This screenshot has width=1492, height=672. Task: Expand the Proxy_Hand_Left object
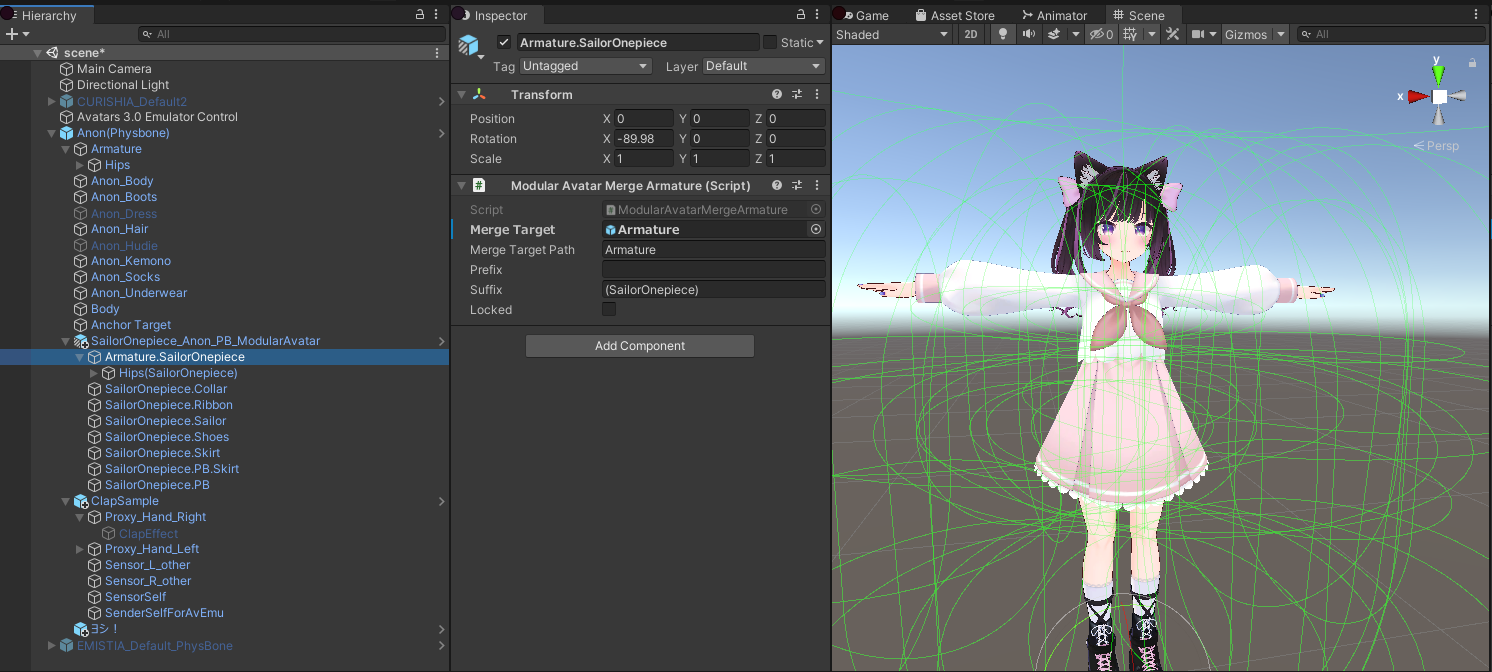[80, 549]
